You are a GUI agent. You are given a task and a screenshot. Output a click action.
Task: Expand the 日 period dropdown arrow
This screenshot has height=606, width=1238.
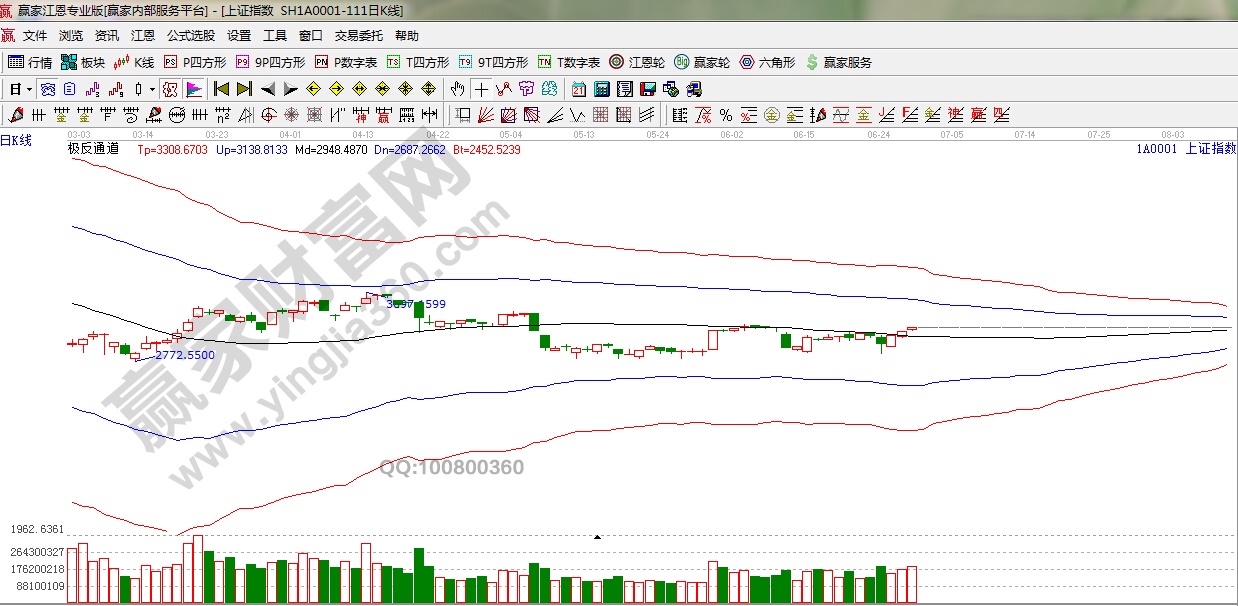point(29,89)
